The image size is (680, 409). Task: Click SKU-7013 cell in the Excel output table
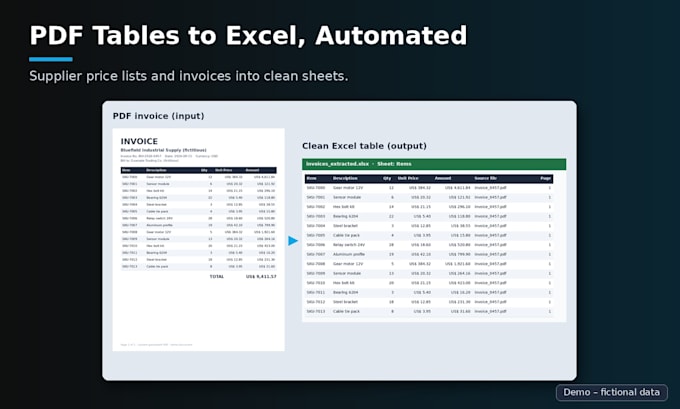coord(316,311)
